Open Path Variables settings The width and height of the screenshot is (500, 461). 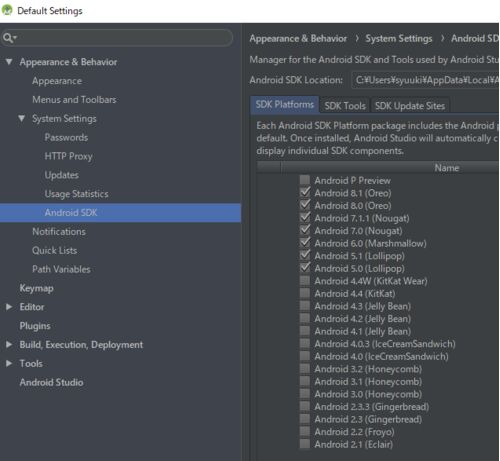point(61,269)
